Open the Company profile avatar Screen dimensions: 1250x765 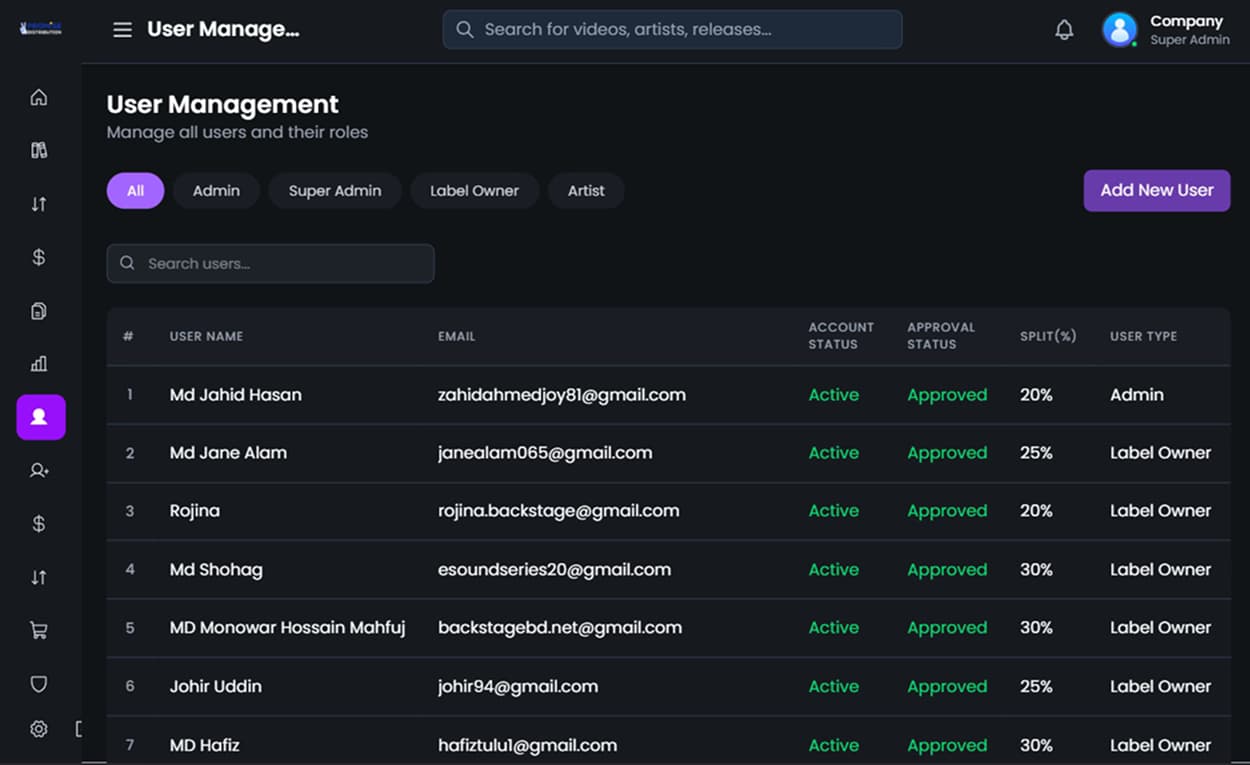click(x=1120, y=30)
